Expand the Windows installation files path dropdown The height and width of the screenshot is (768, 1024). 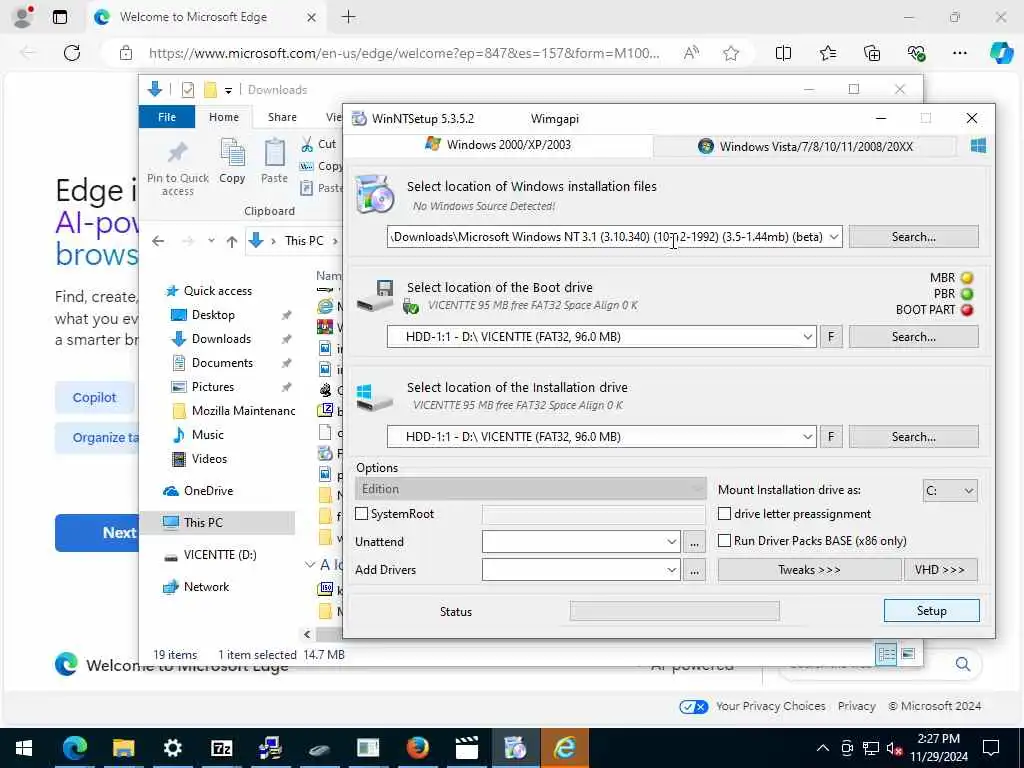[834, 237]
